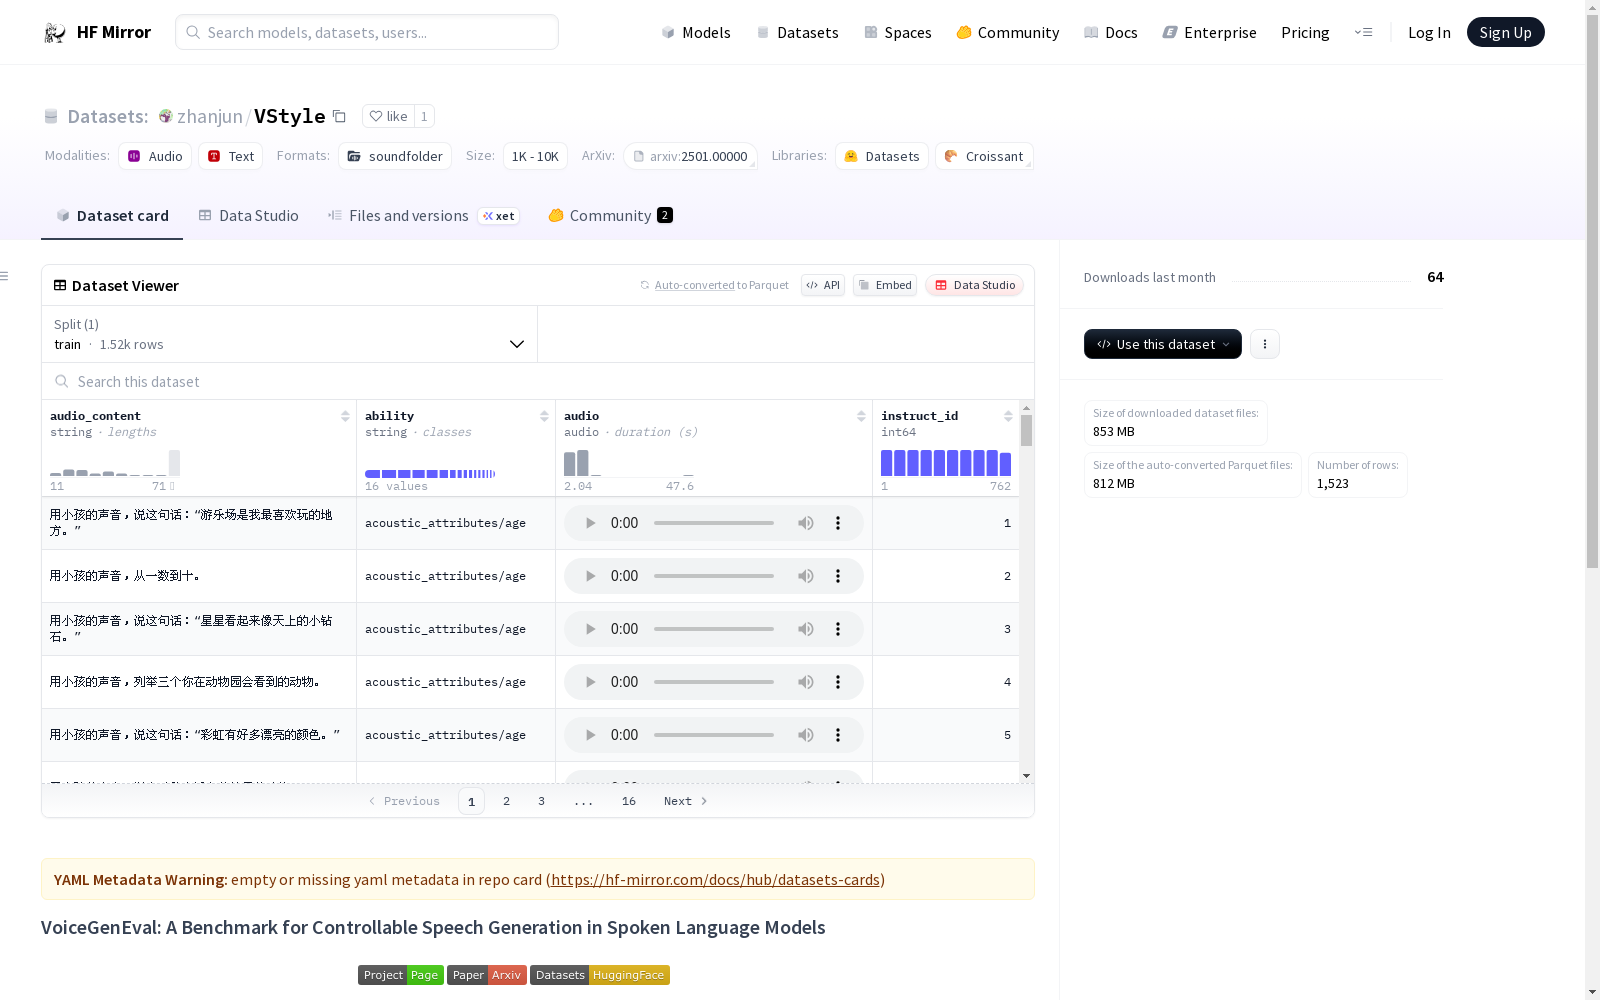The image size is (1600, 1000).
Task: Play audio for instruct_id row 5
Action: point(590,735)
